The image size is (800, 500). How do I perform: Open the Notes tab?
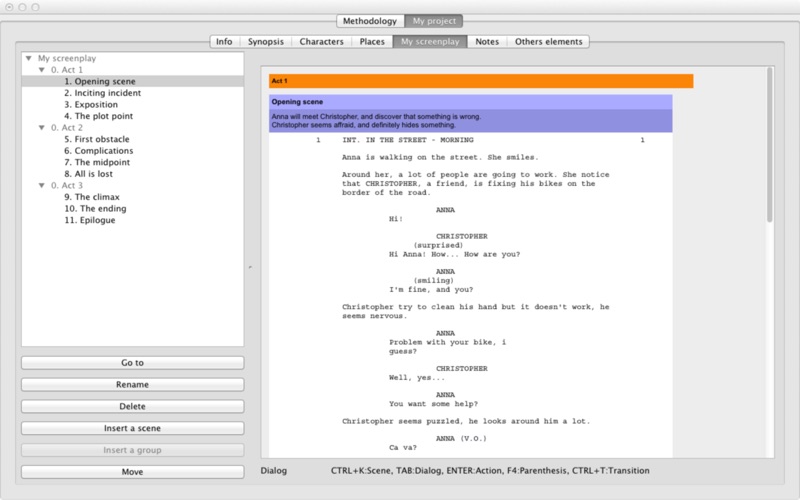pos(487,41)
